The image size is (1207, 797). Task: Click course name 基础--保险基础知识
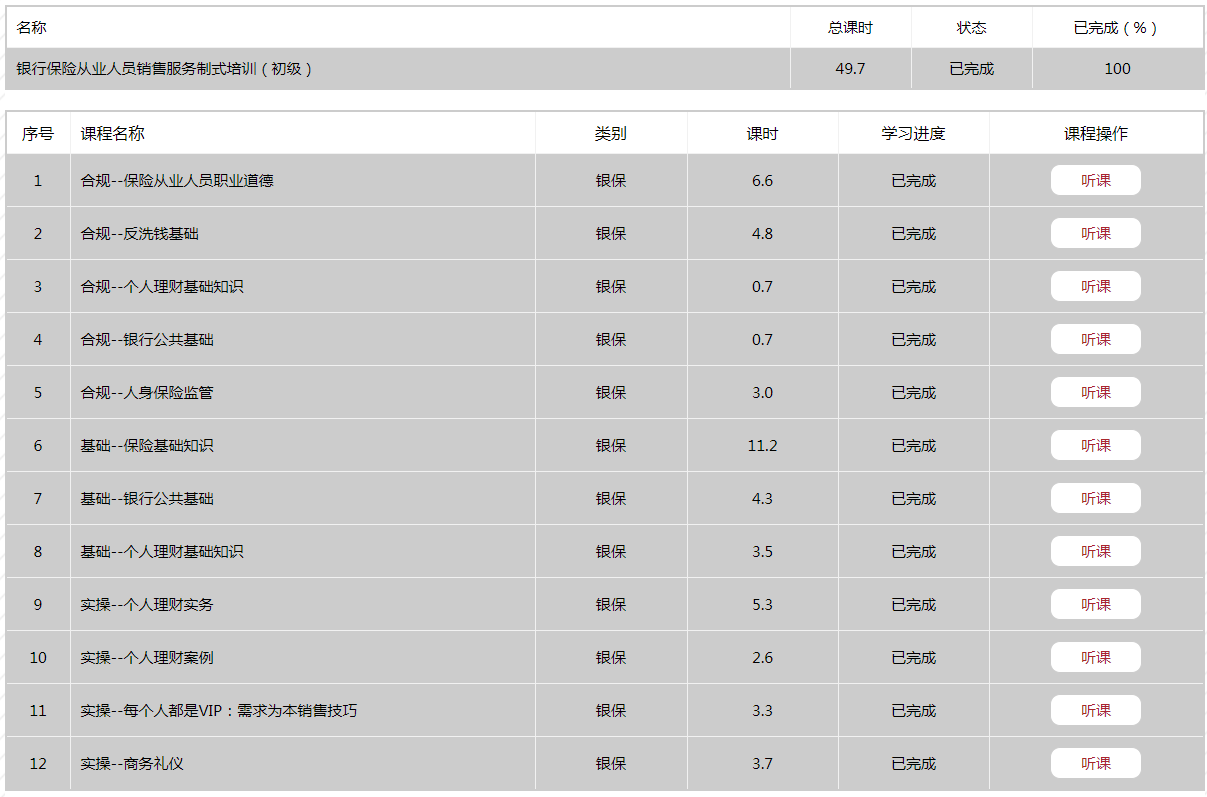click(147, 446)
